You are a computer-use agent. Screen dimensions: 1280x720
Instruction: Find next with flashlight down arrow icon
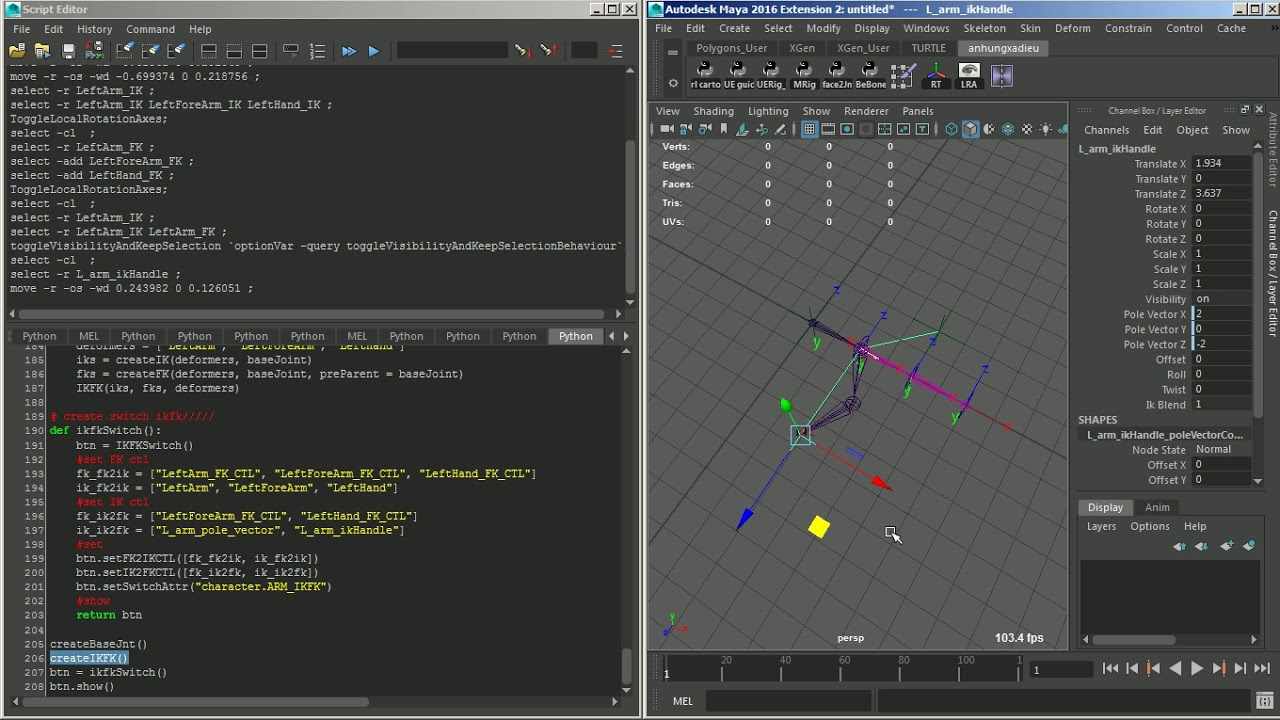pos(521,50)
